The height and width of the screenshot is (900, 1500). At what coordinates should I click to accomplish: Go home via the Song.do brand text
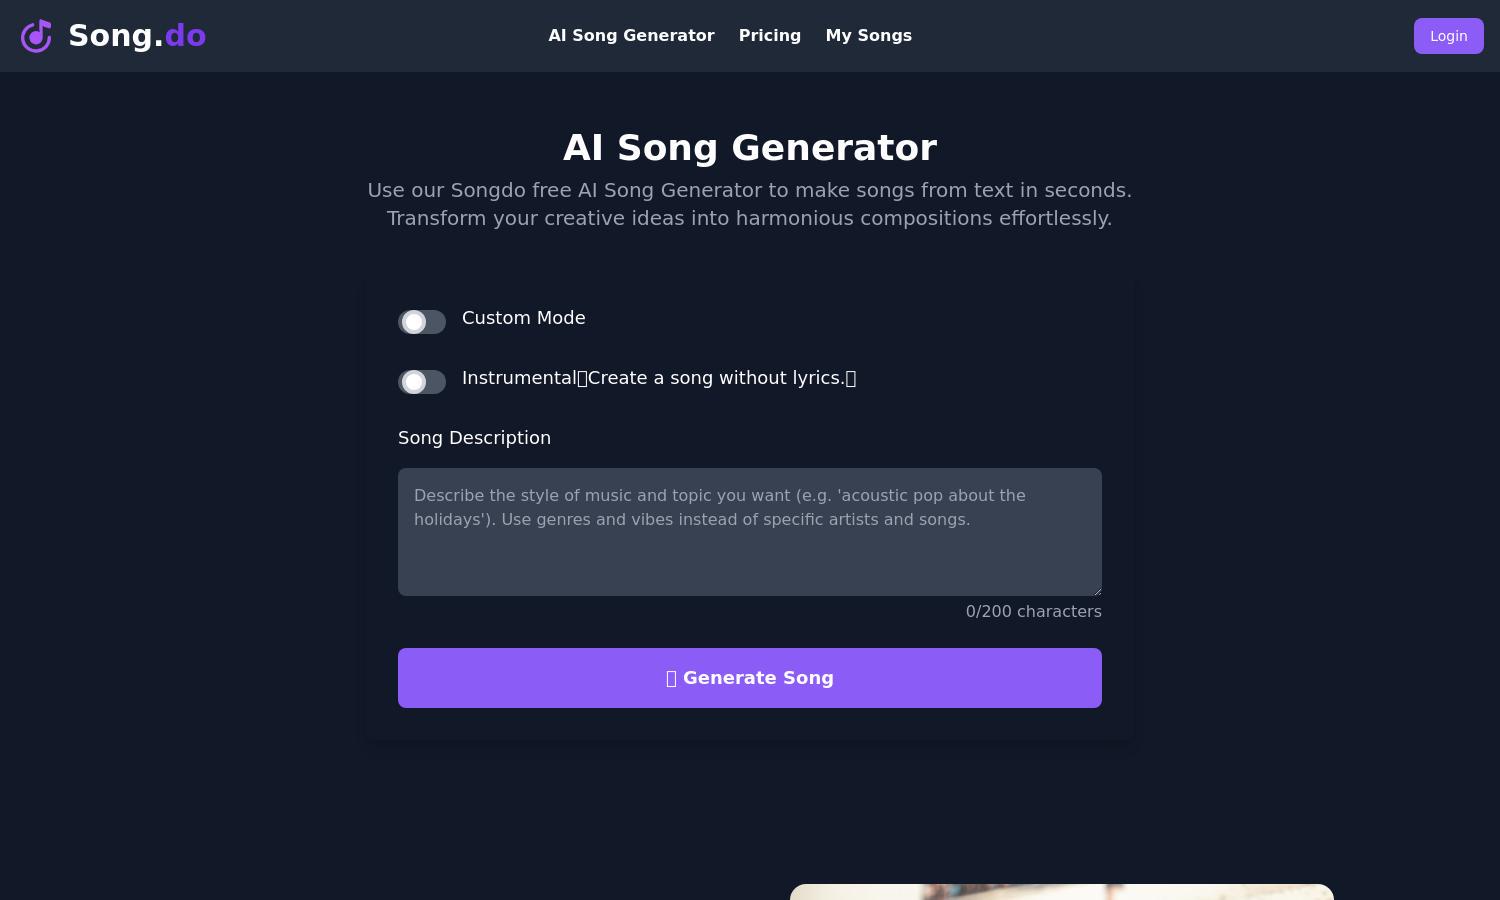(x=137, y=36)
